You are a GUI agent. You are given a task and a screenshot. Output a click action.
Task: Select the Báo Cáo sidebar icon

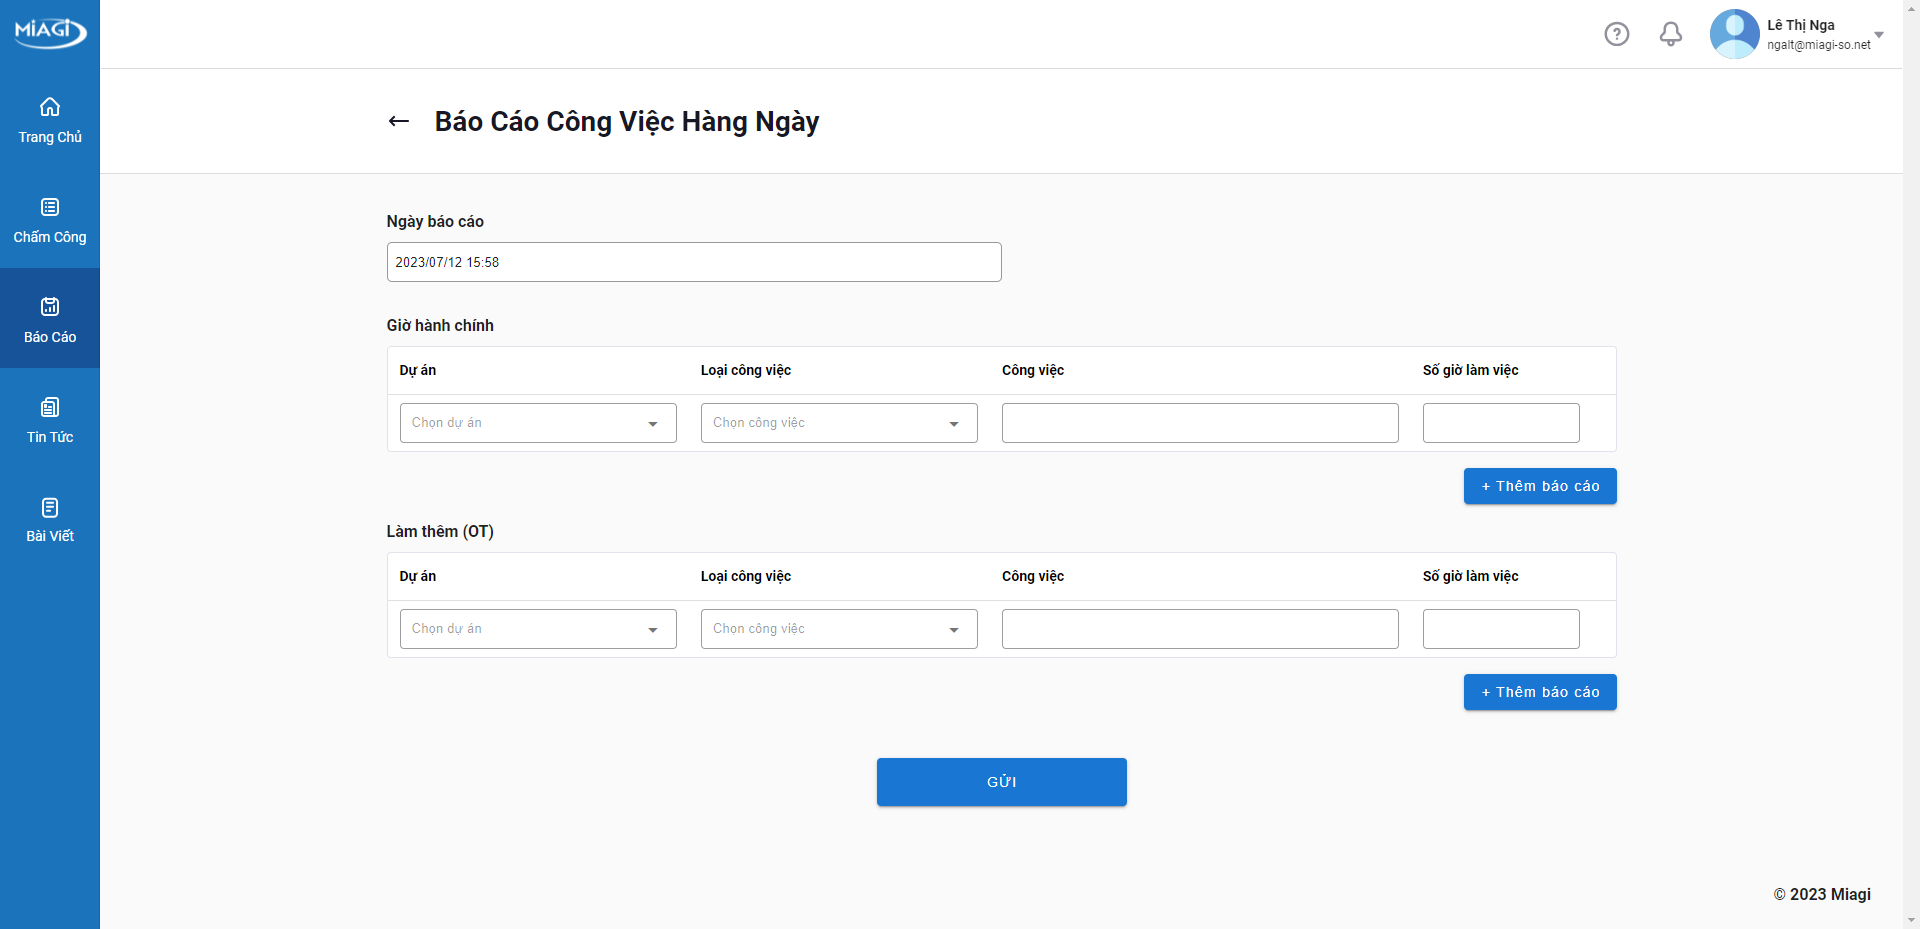[x=50, y=307]
